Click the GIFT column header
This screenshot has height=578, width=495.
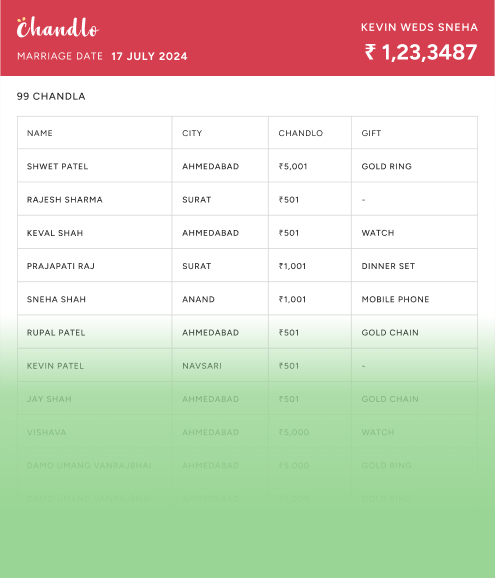click(x=371, y=133)
